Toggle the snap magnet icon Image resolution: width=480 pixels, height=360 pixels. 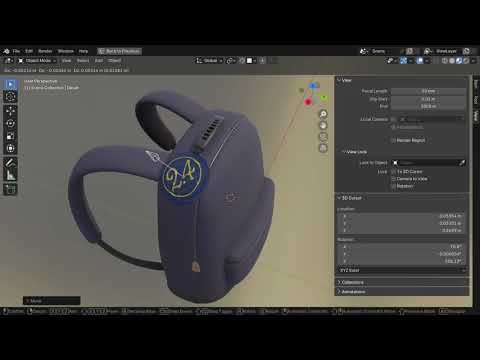(x=242, y=60)
